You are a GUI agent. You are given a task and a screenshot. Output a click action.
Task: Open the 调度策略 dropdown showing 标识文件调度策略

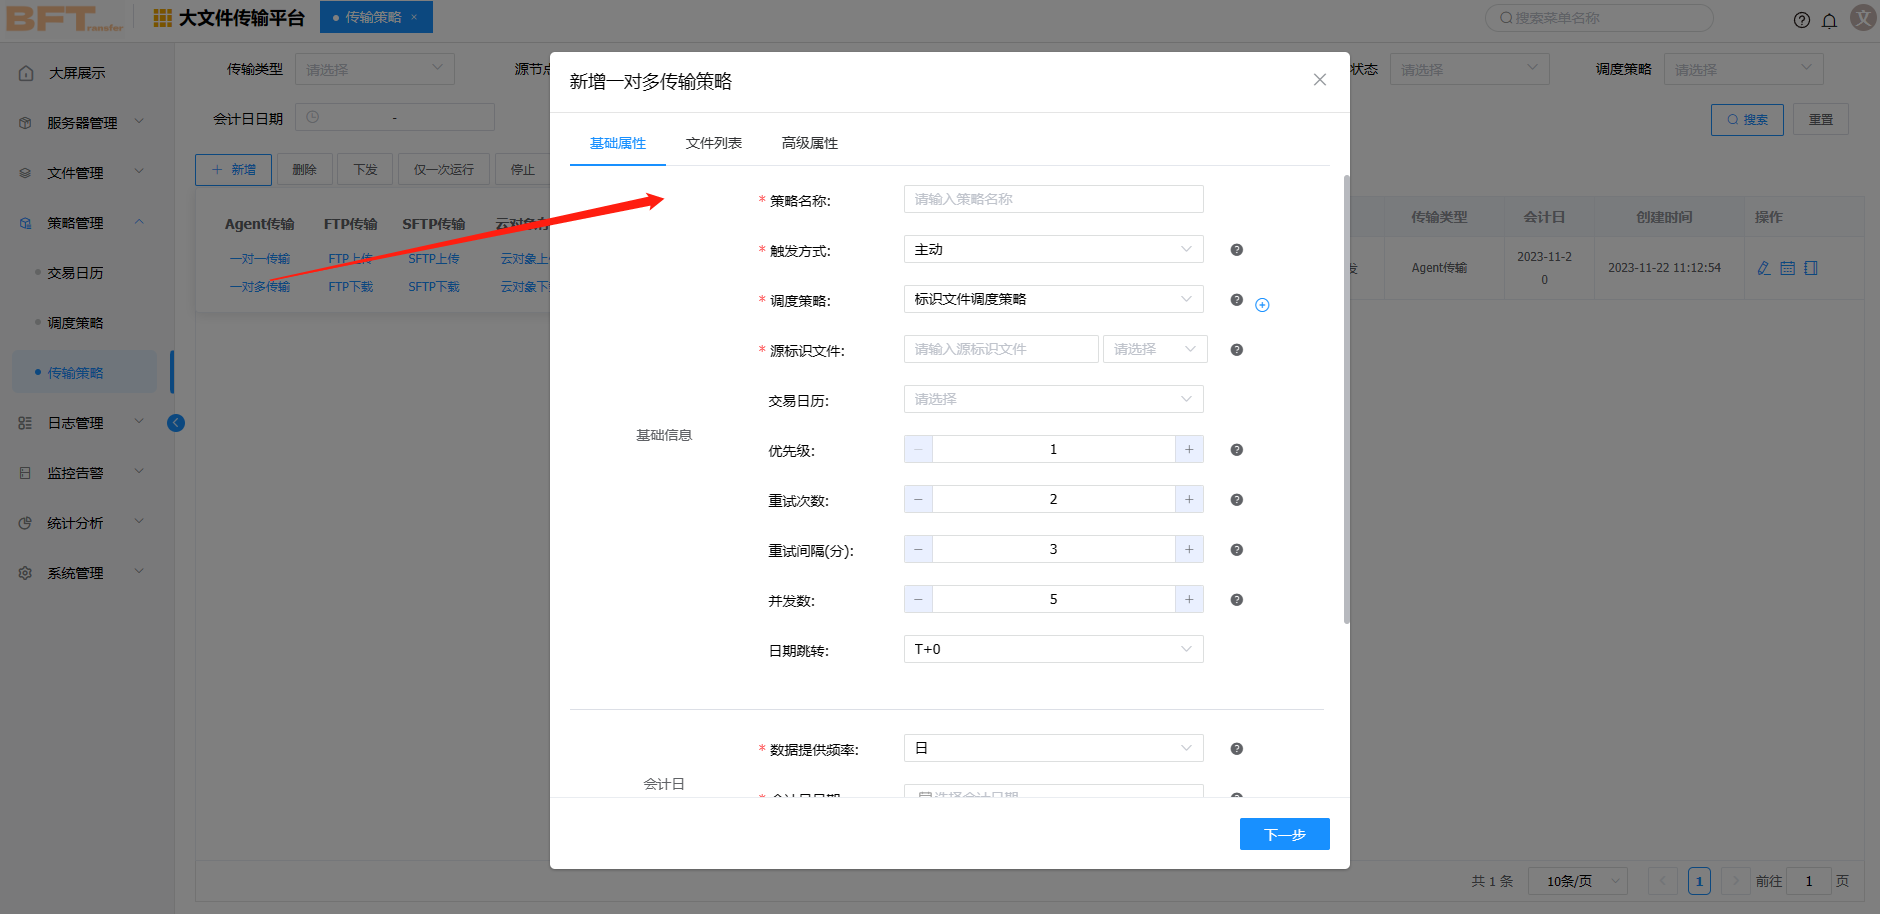coord(1052,300)
